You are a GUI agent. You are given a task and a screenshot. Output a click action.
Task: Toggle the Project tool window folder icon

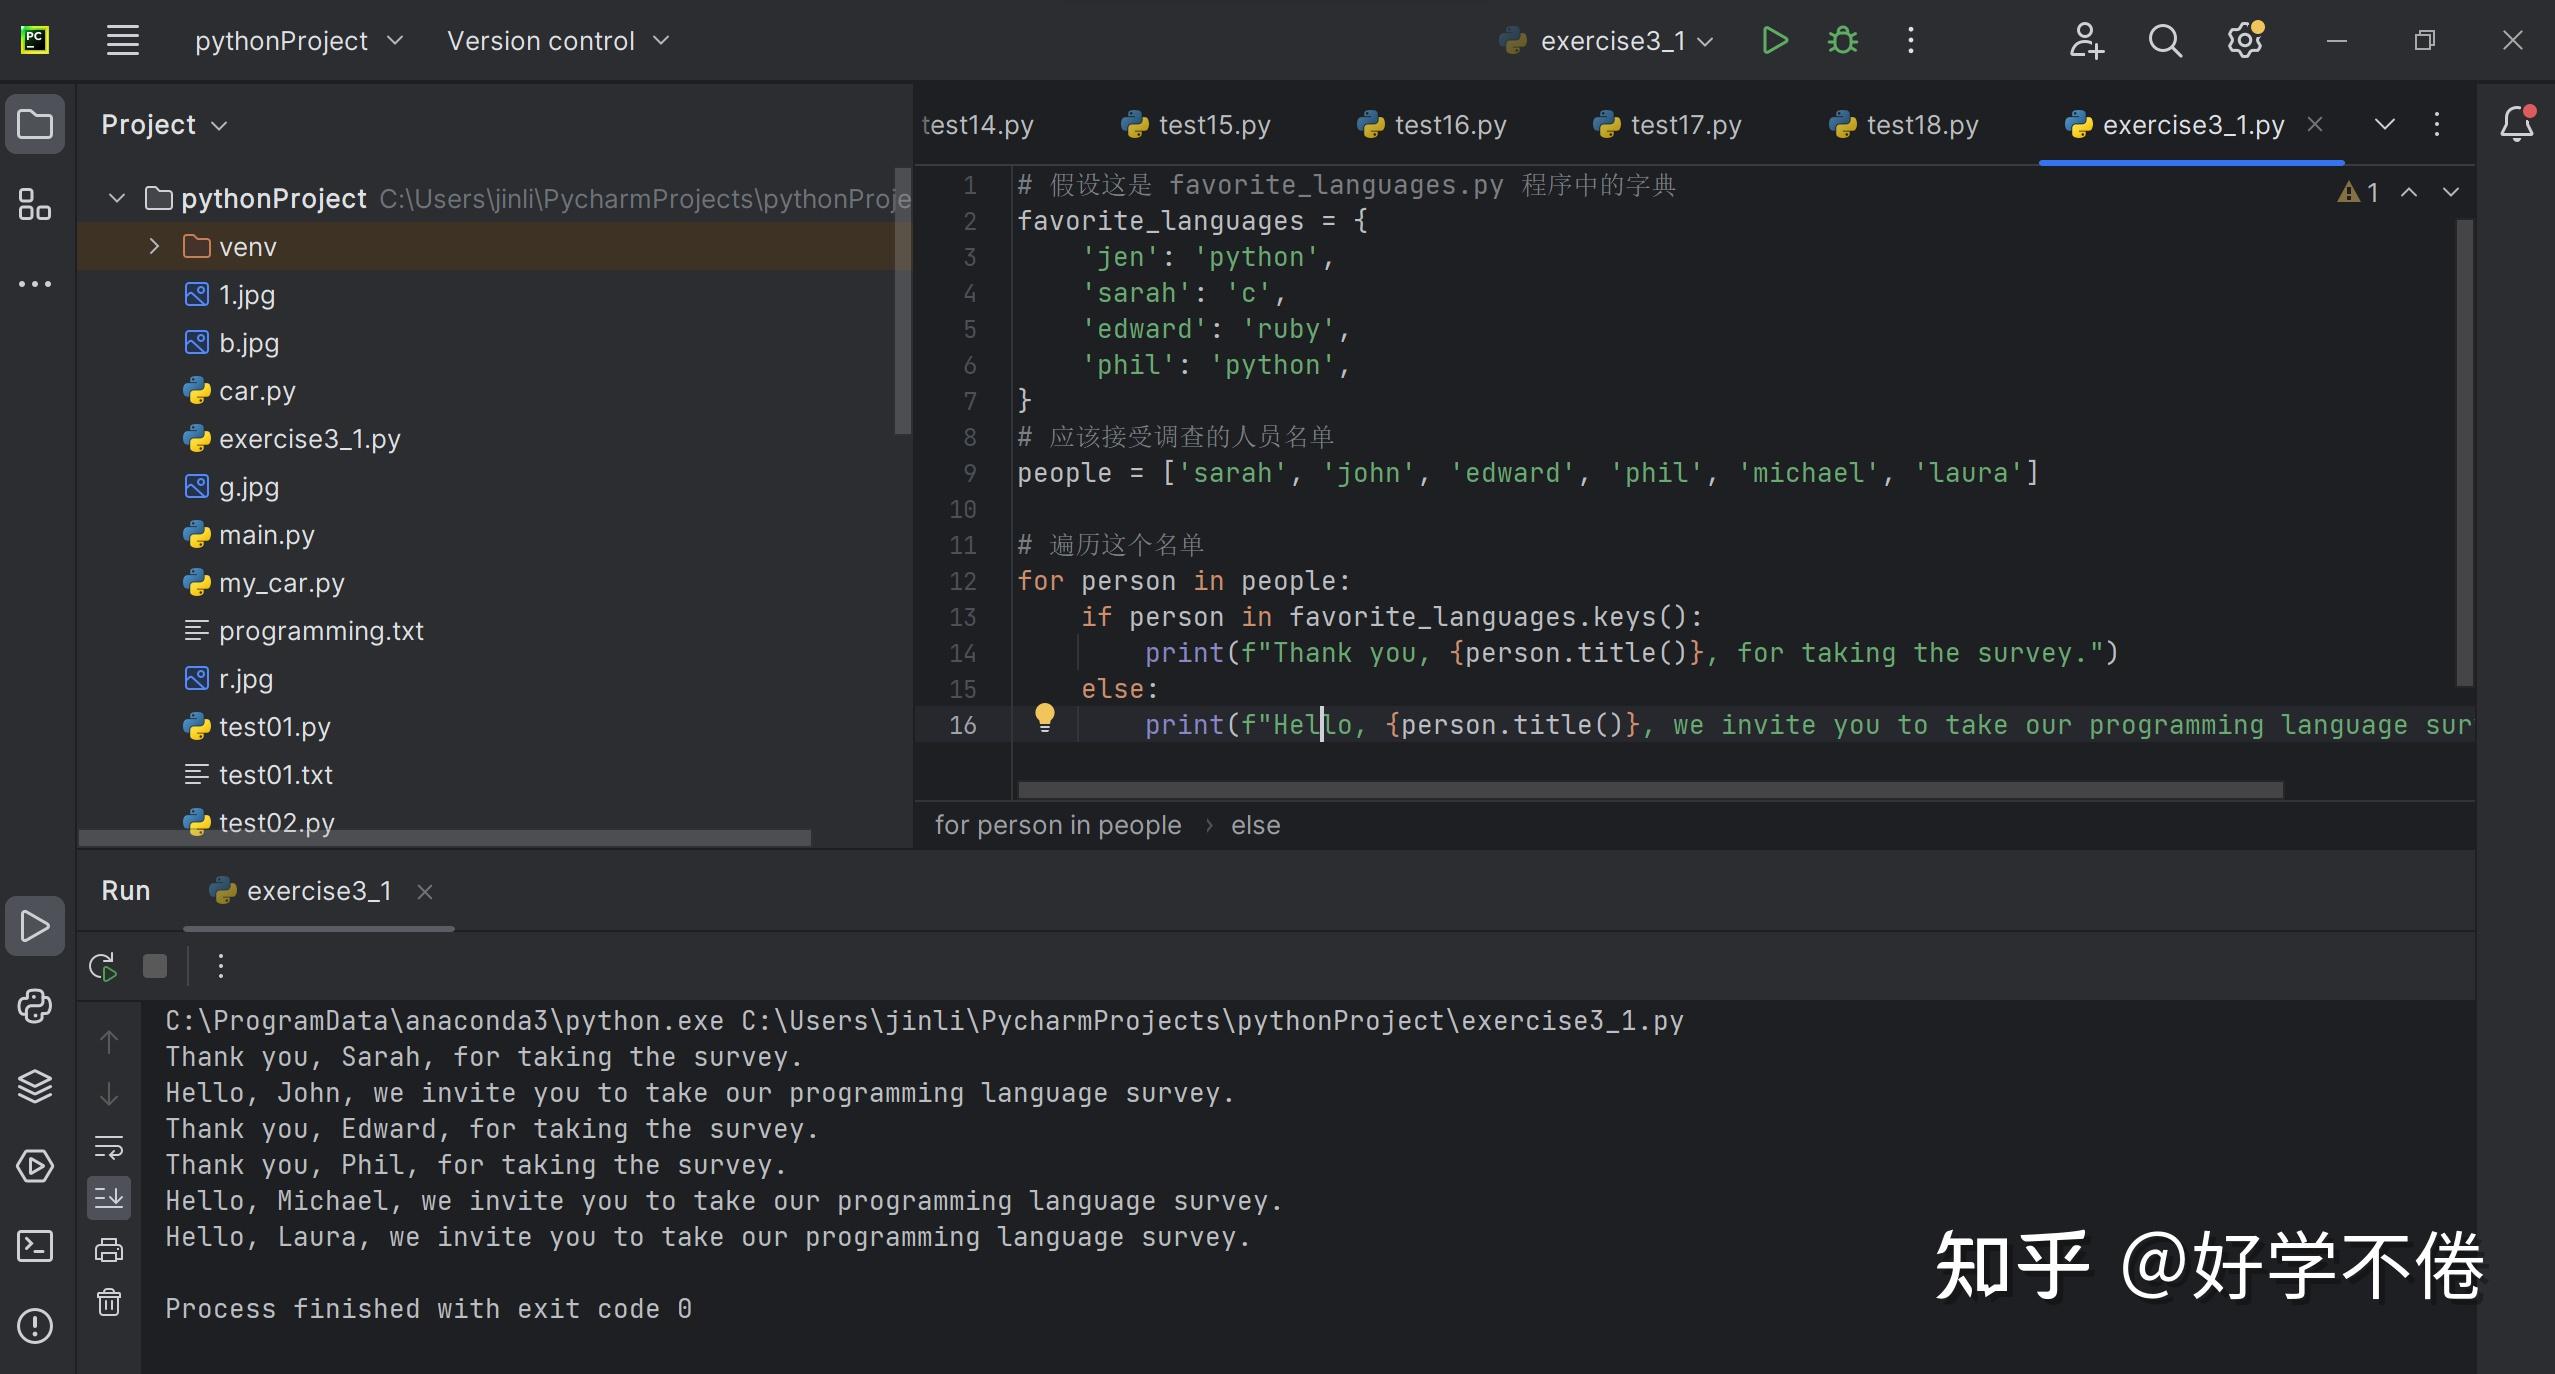pos(35,123)
